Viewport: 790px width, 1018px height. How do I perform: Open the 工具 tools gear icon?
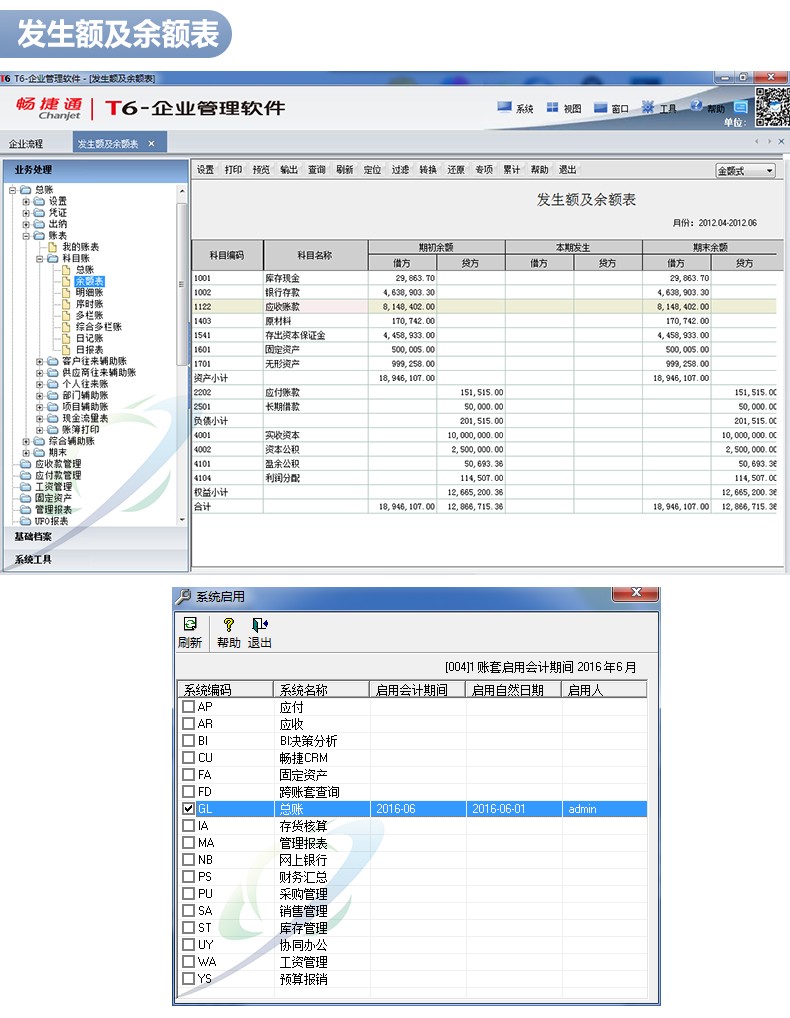point(648,106)
